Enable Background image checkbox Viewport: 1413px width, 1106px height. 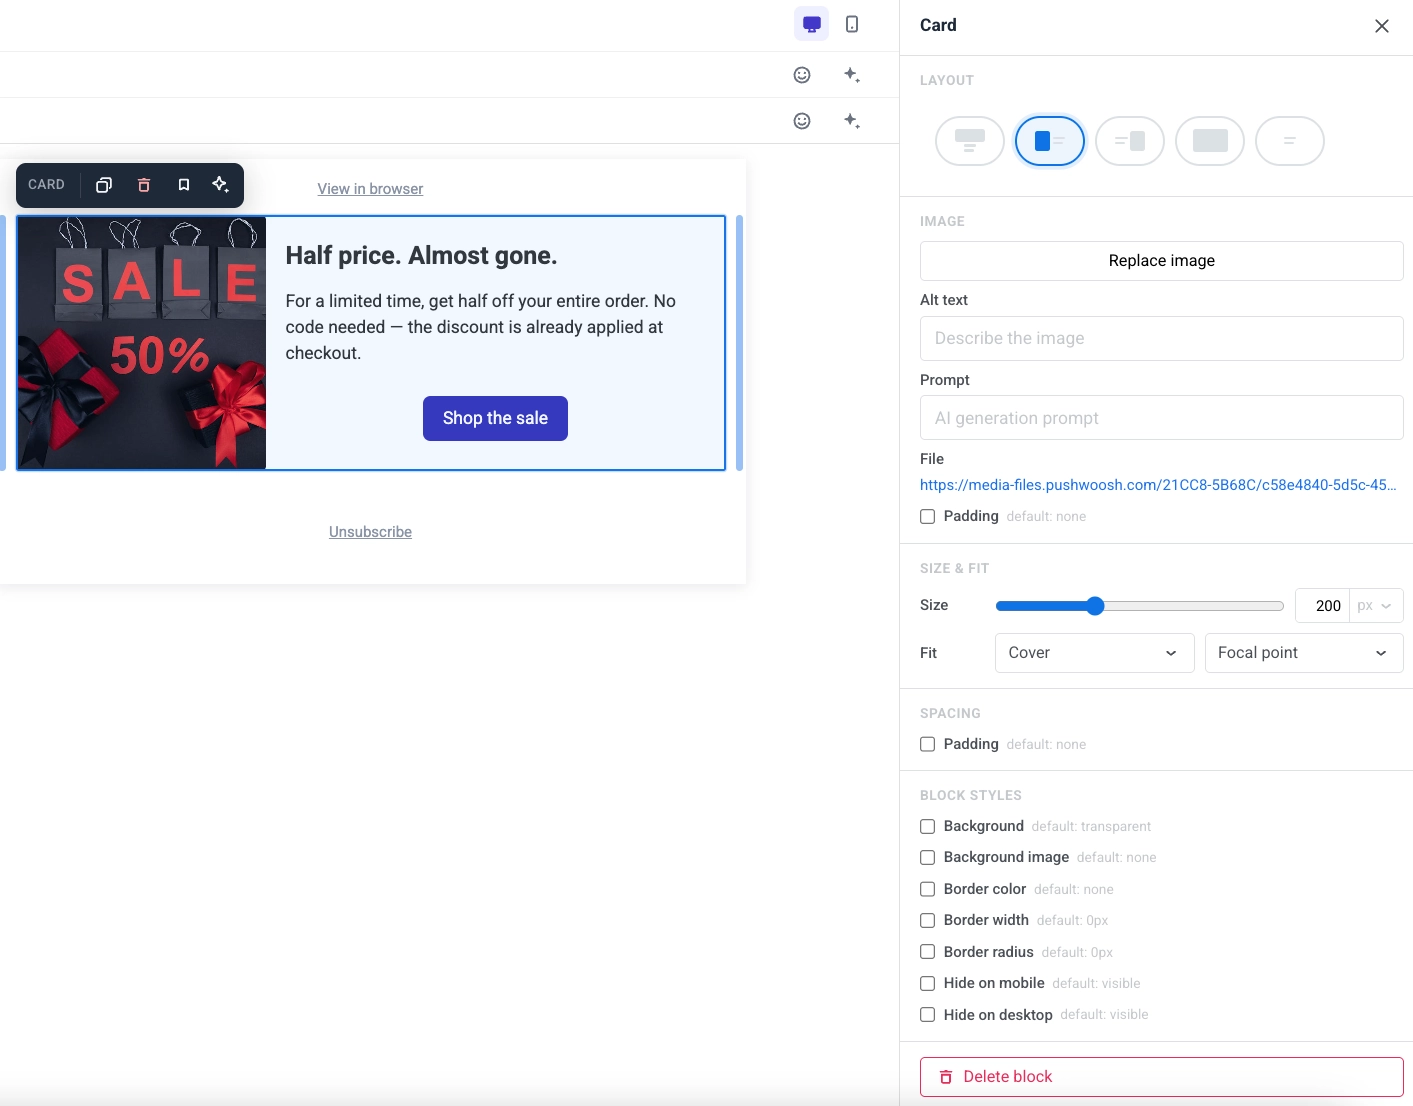928,858
